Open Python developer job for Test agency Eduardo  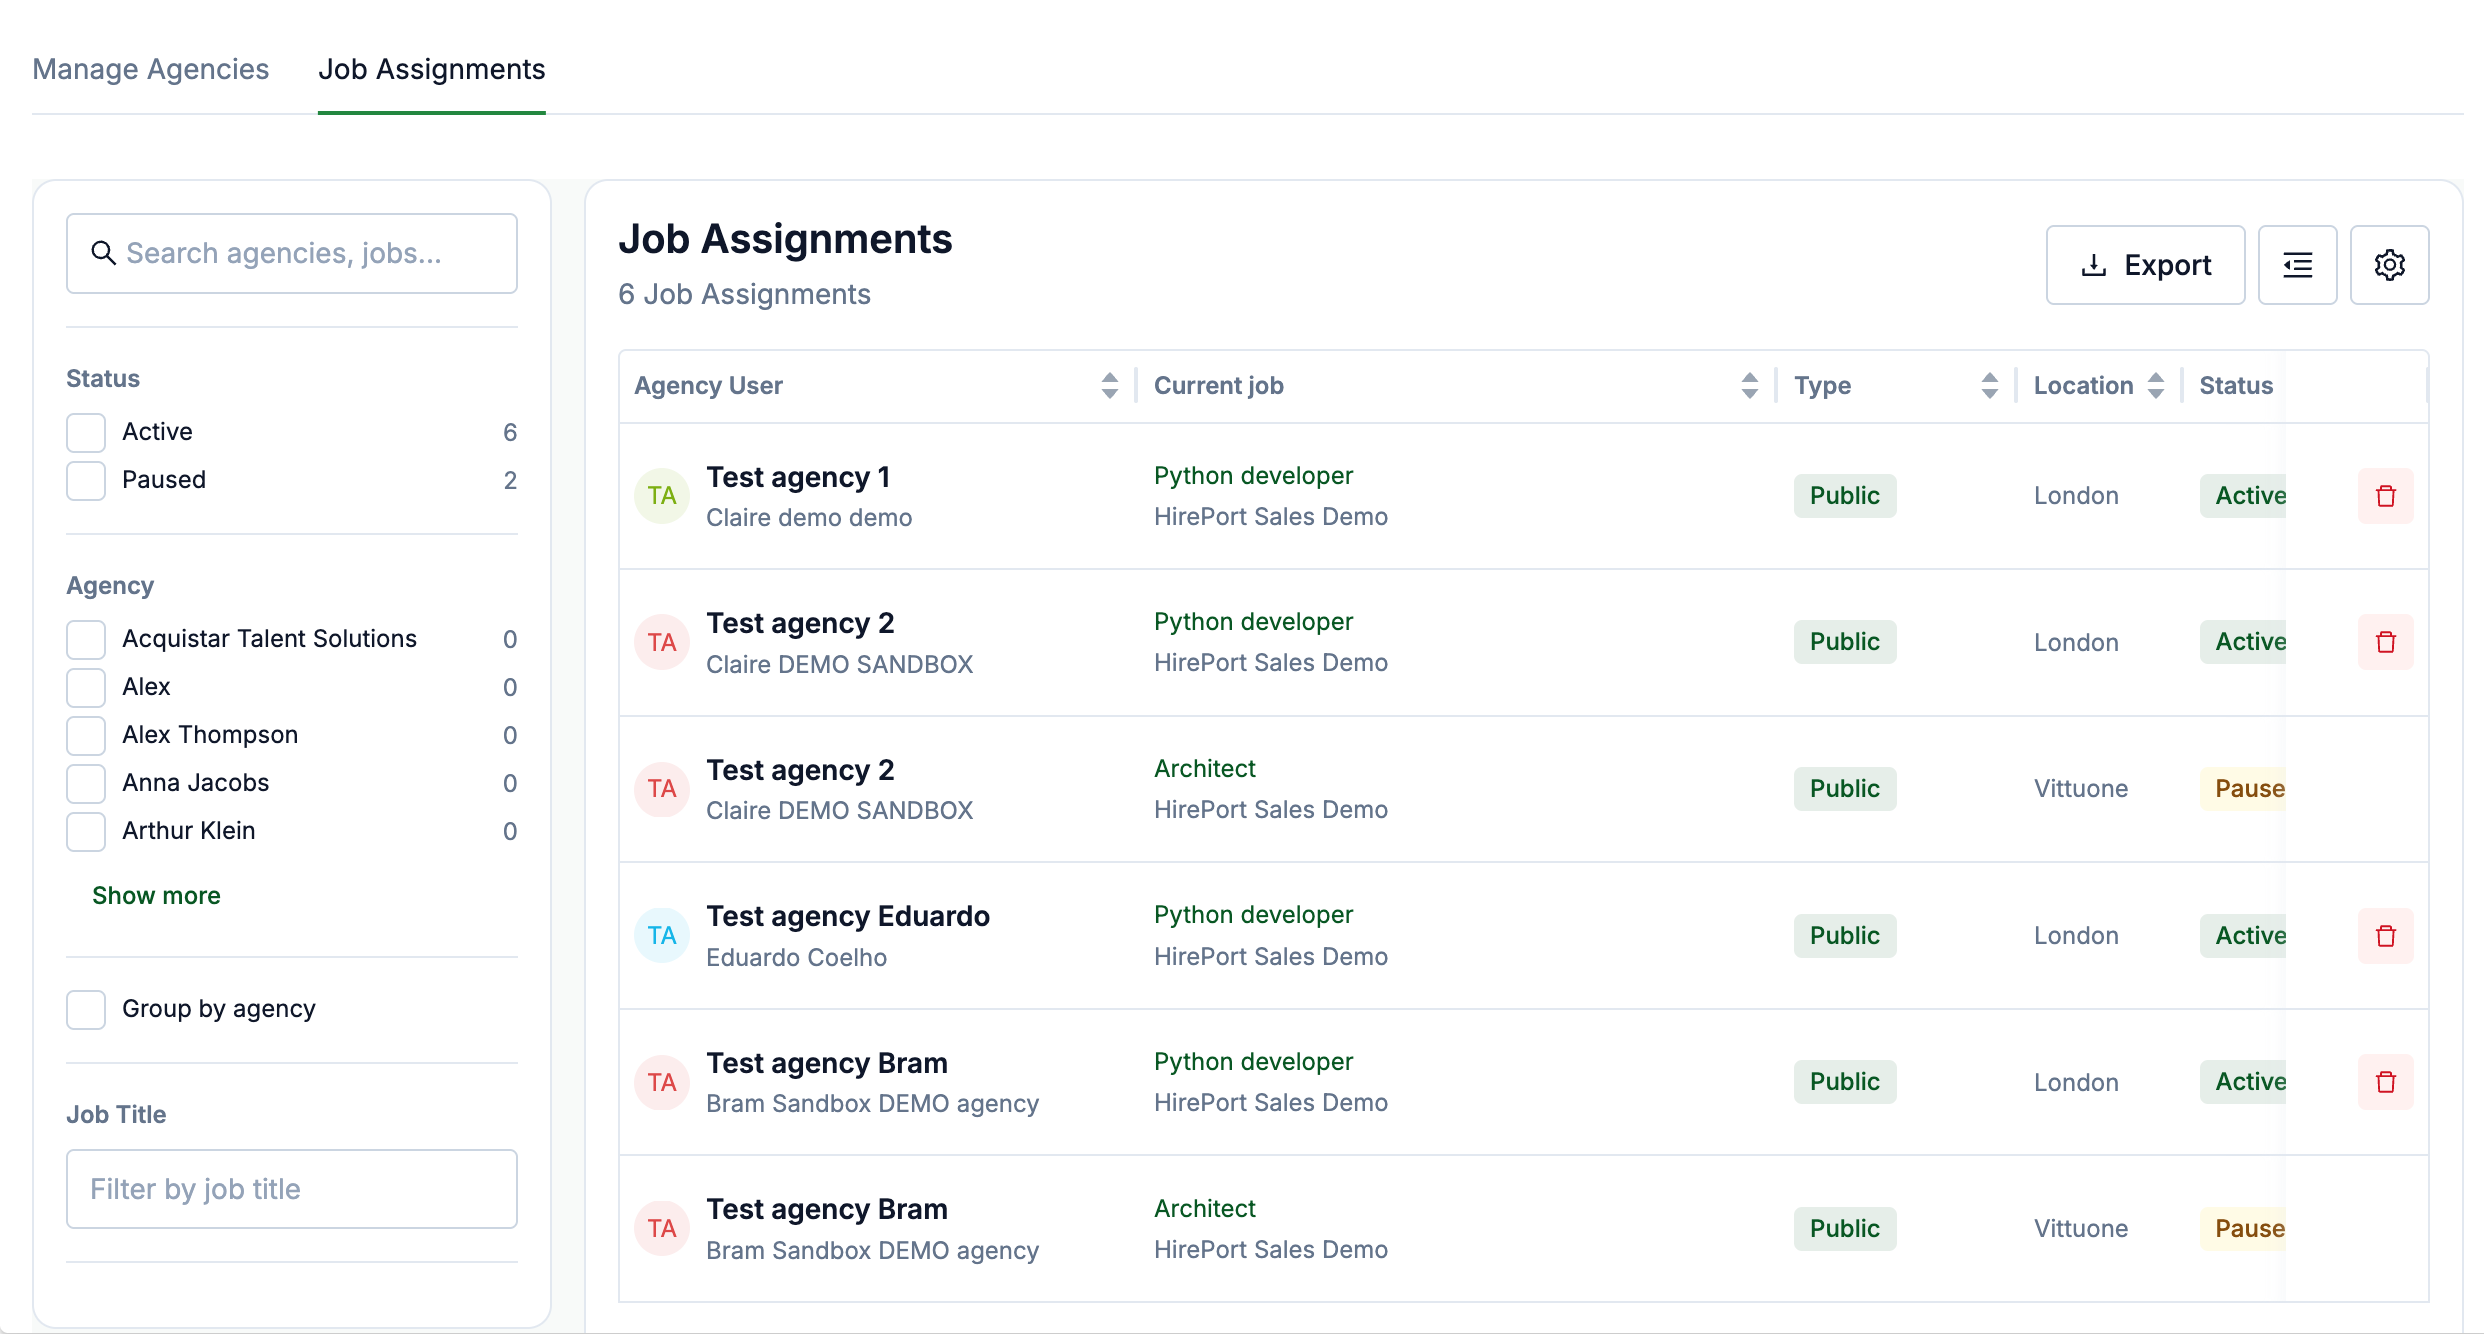point(1253,914)
